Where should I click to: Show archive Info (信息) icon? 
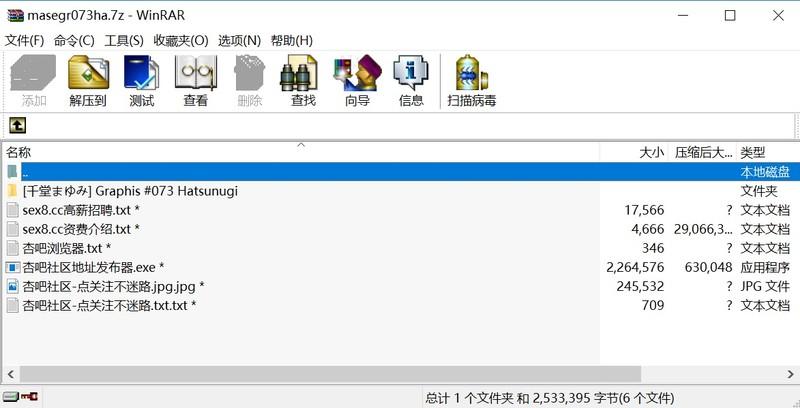(411, 80)
